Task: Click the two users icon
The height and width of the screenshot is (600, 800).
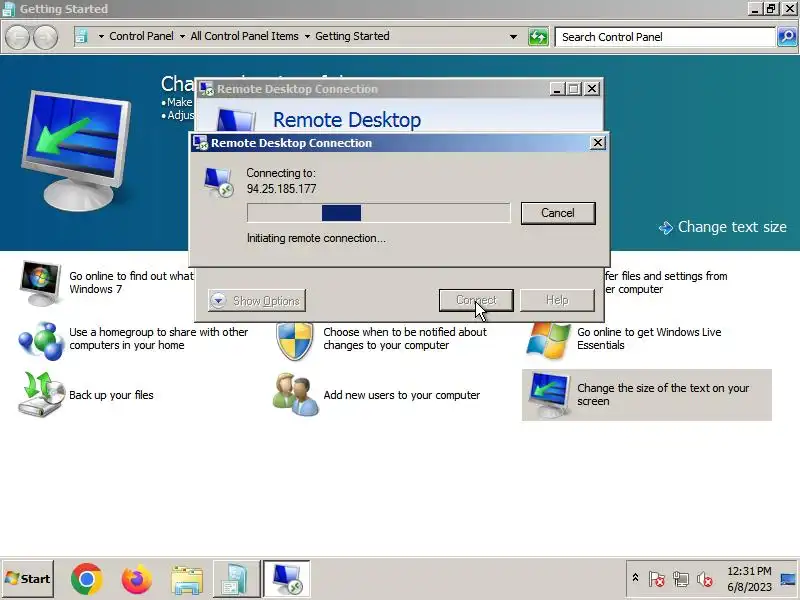Action: click(295, 394)
